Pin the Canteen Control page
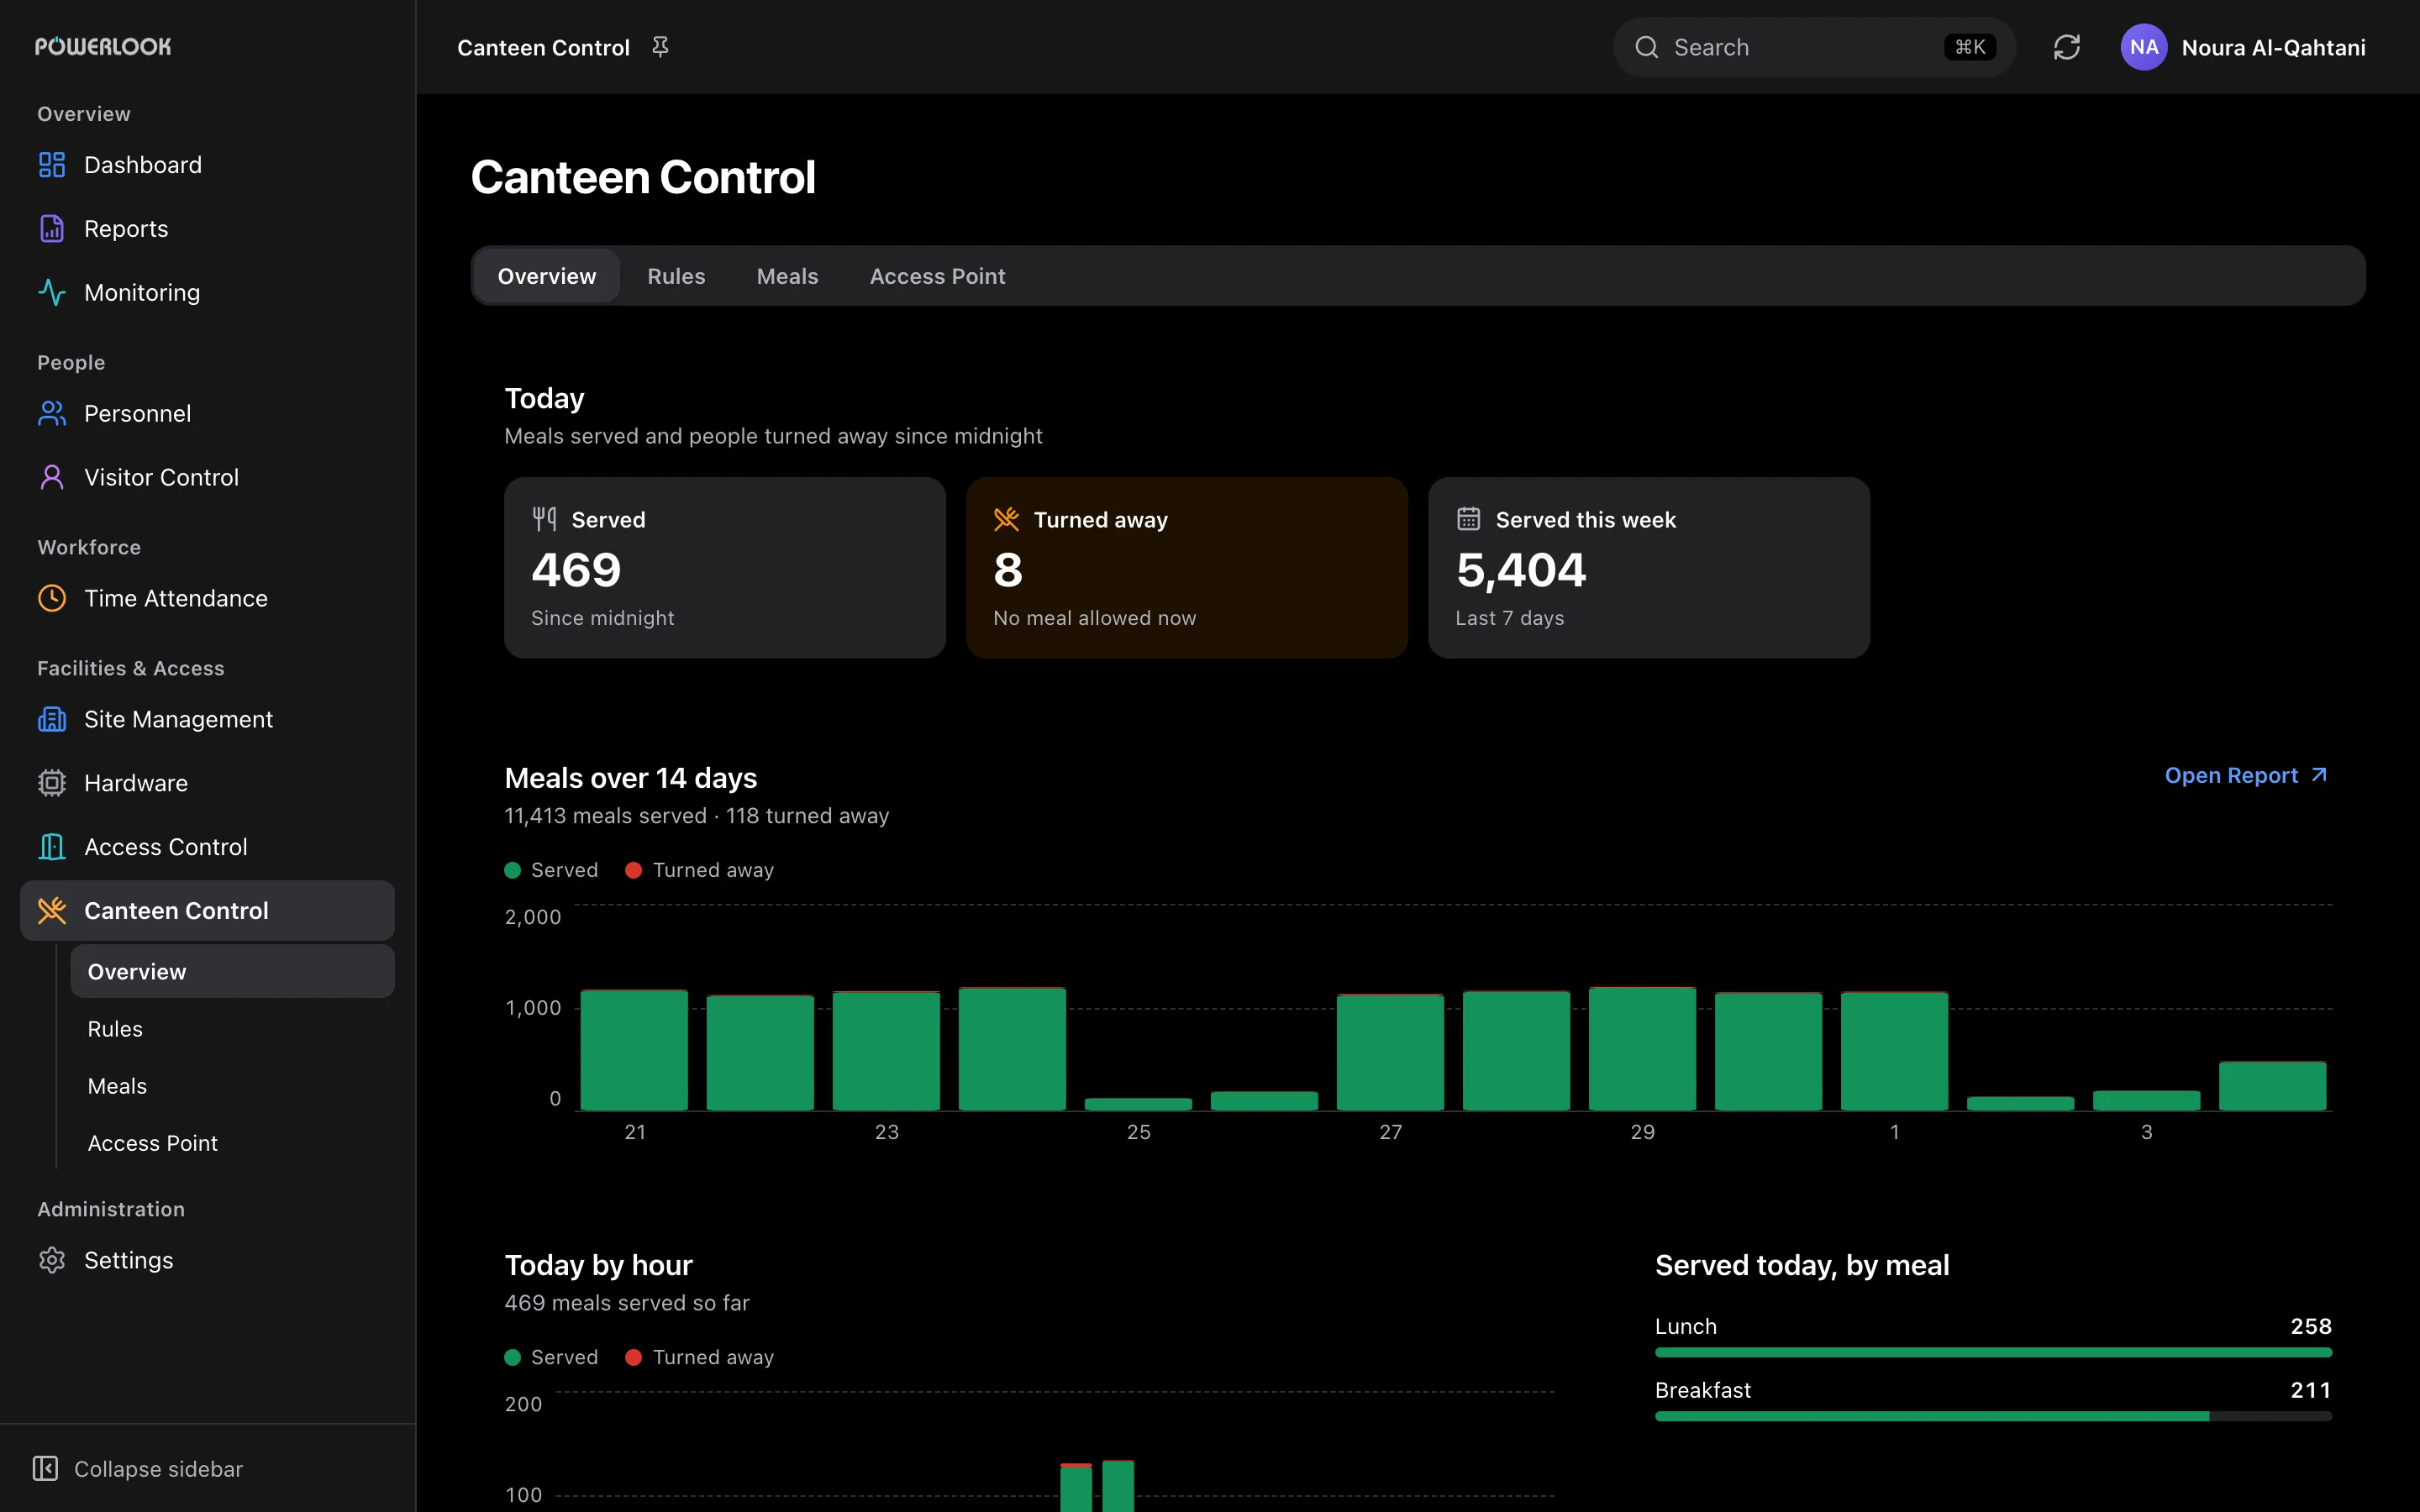This screenshot has width=2420, height=1512. 660,47
